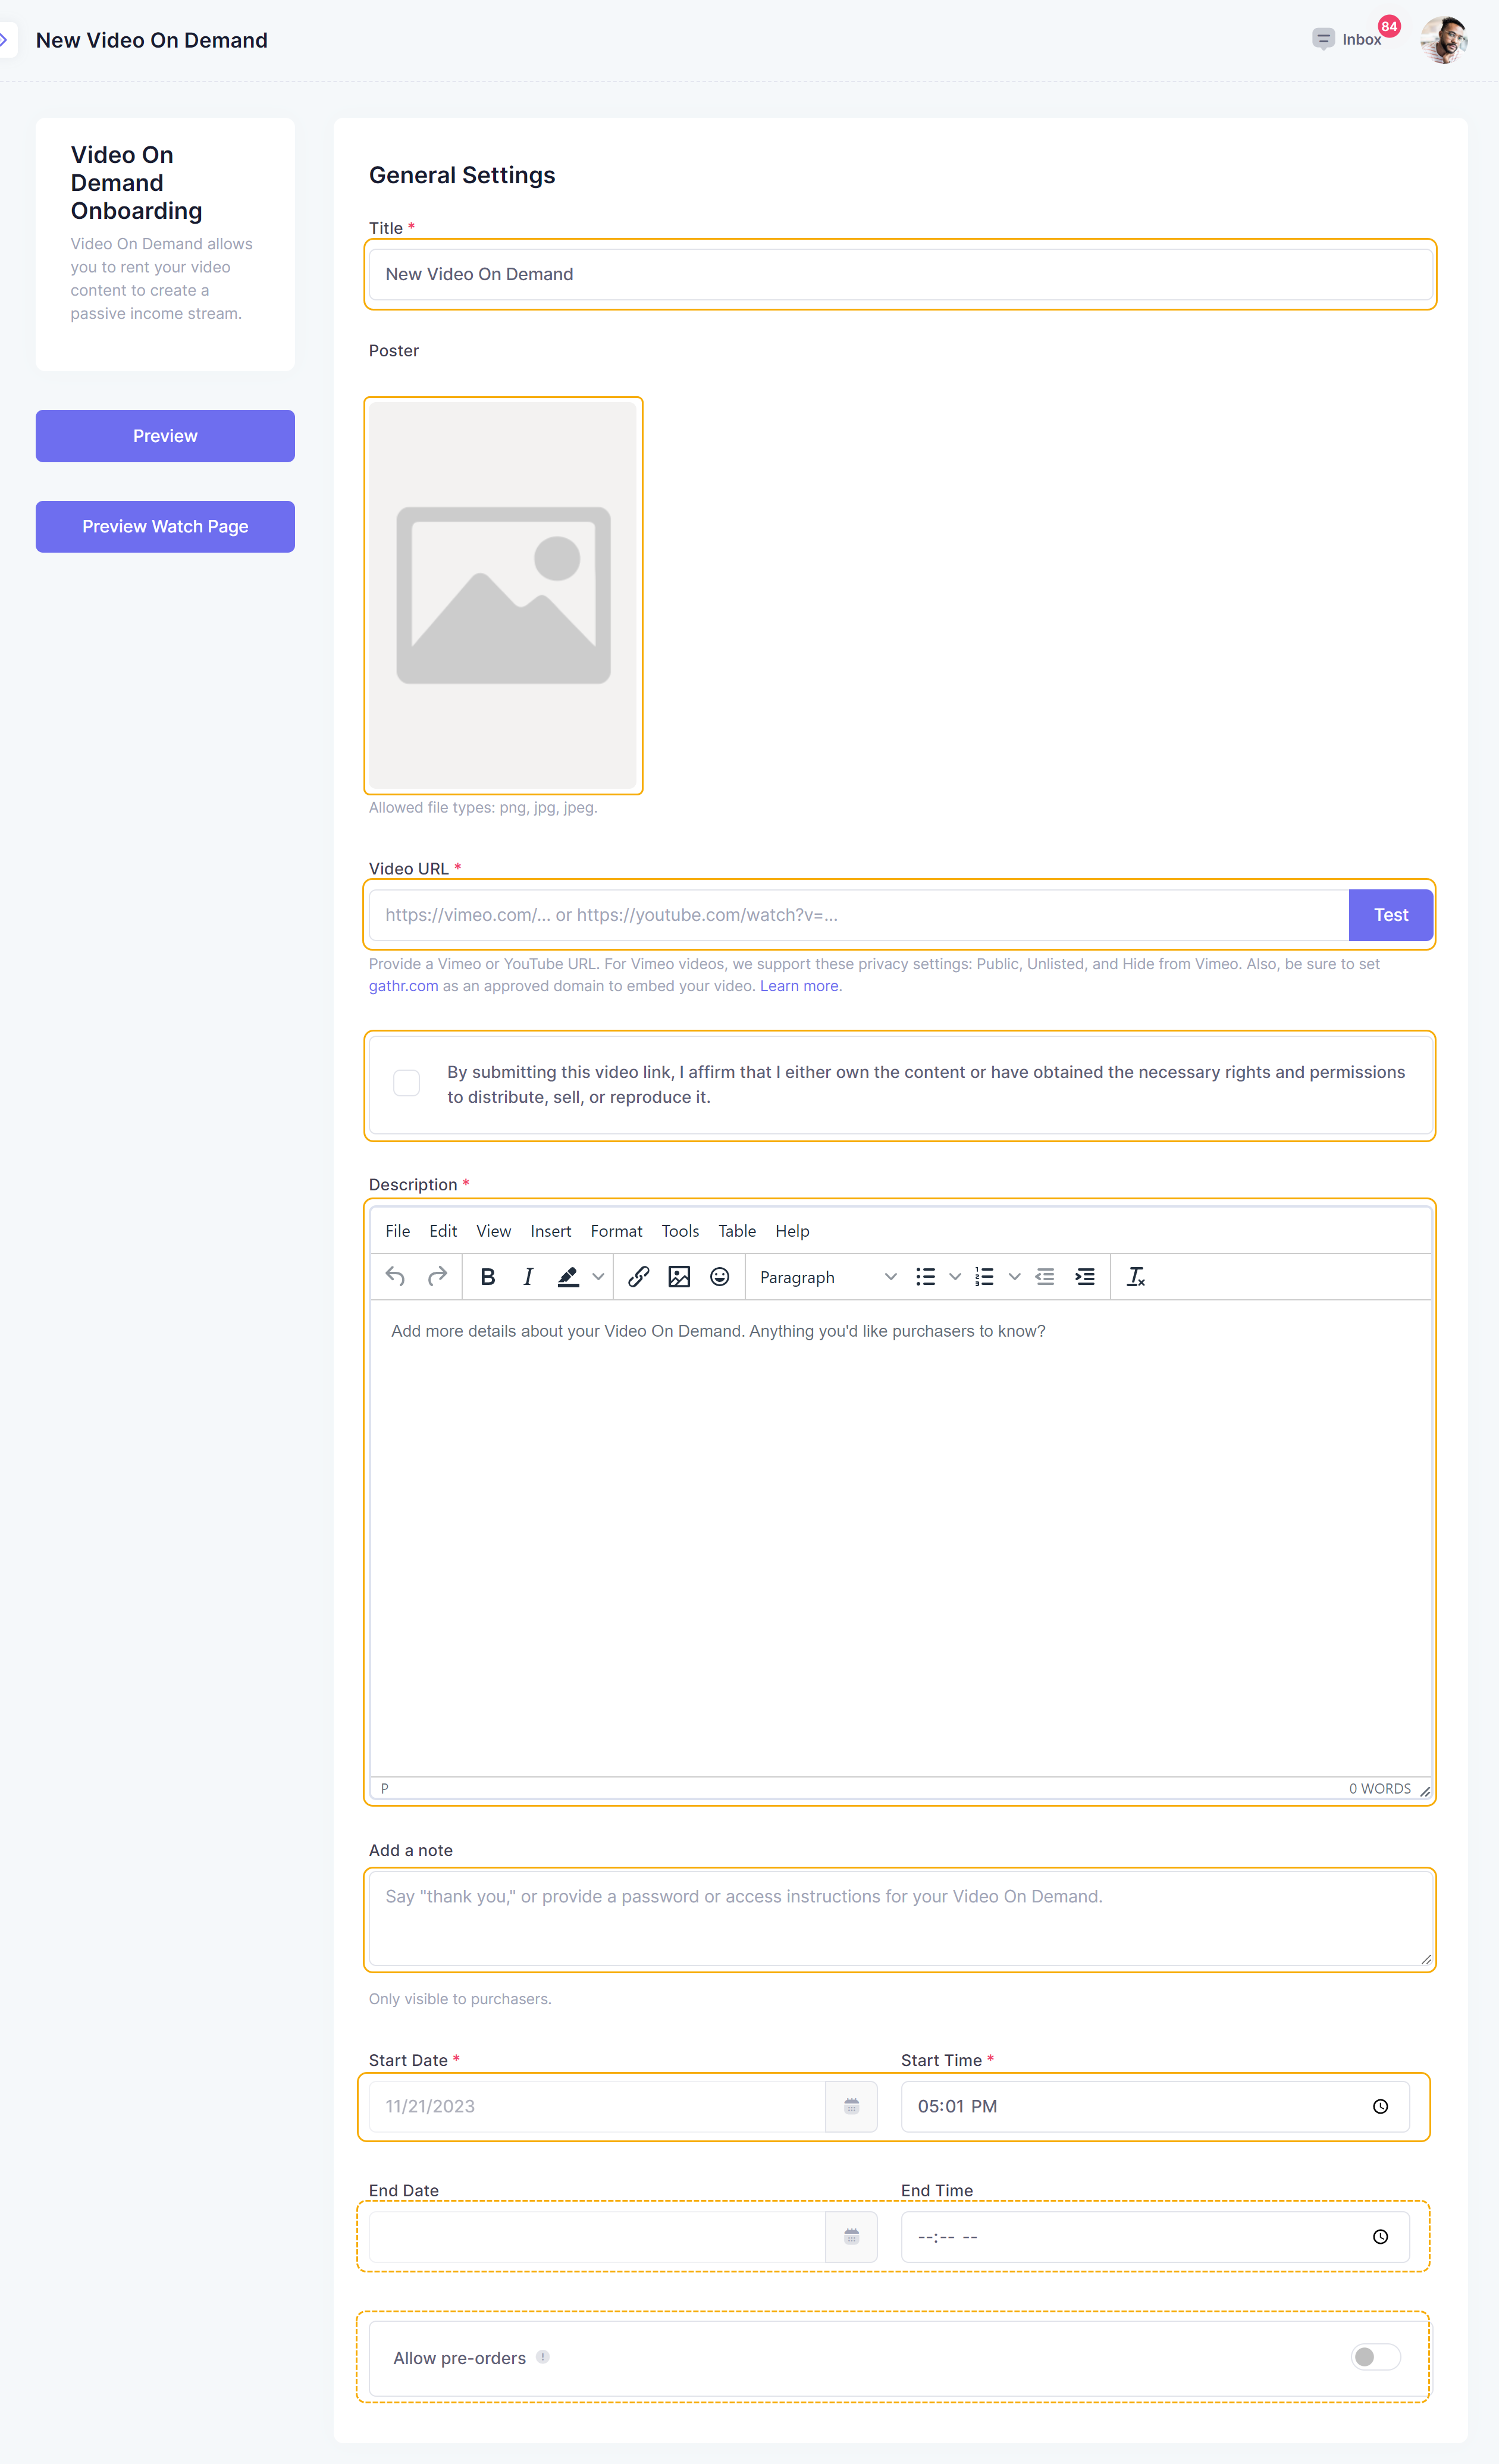Image resolution: width=1499 pixels, height=2464 pixels.
Task: Click the Italic formatting icon
Action: [x=528, y=1277]
